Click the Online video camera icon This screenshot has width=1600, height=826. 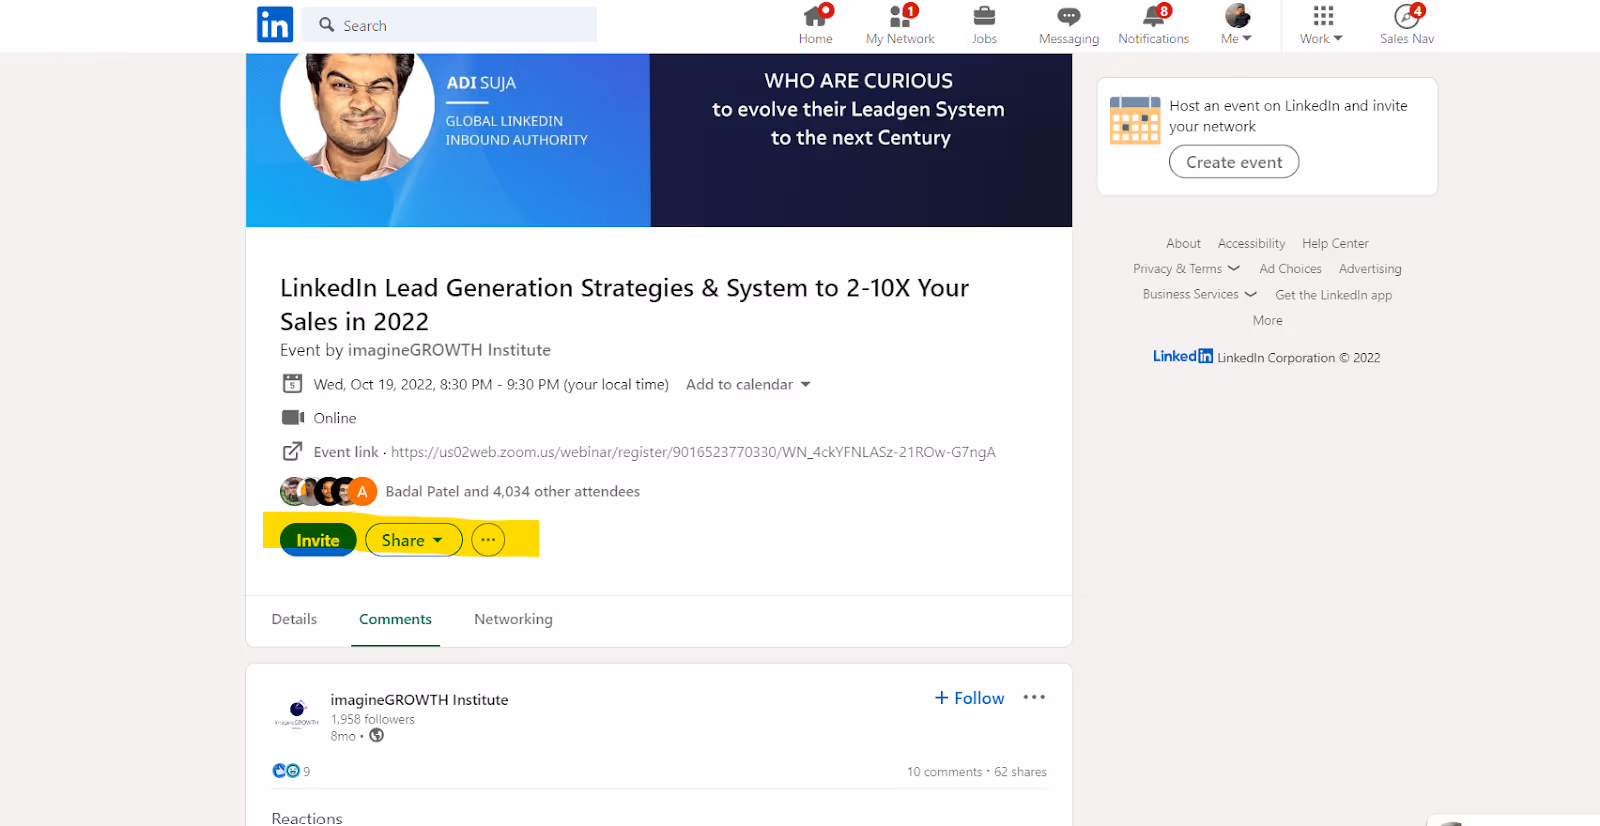click(x=292, y=418)
